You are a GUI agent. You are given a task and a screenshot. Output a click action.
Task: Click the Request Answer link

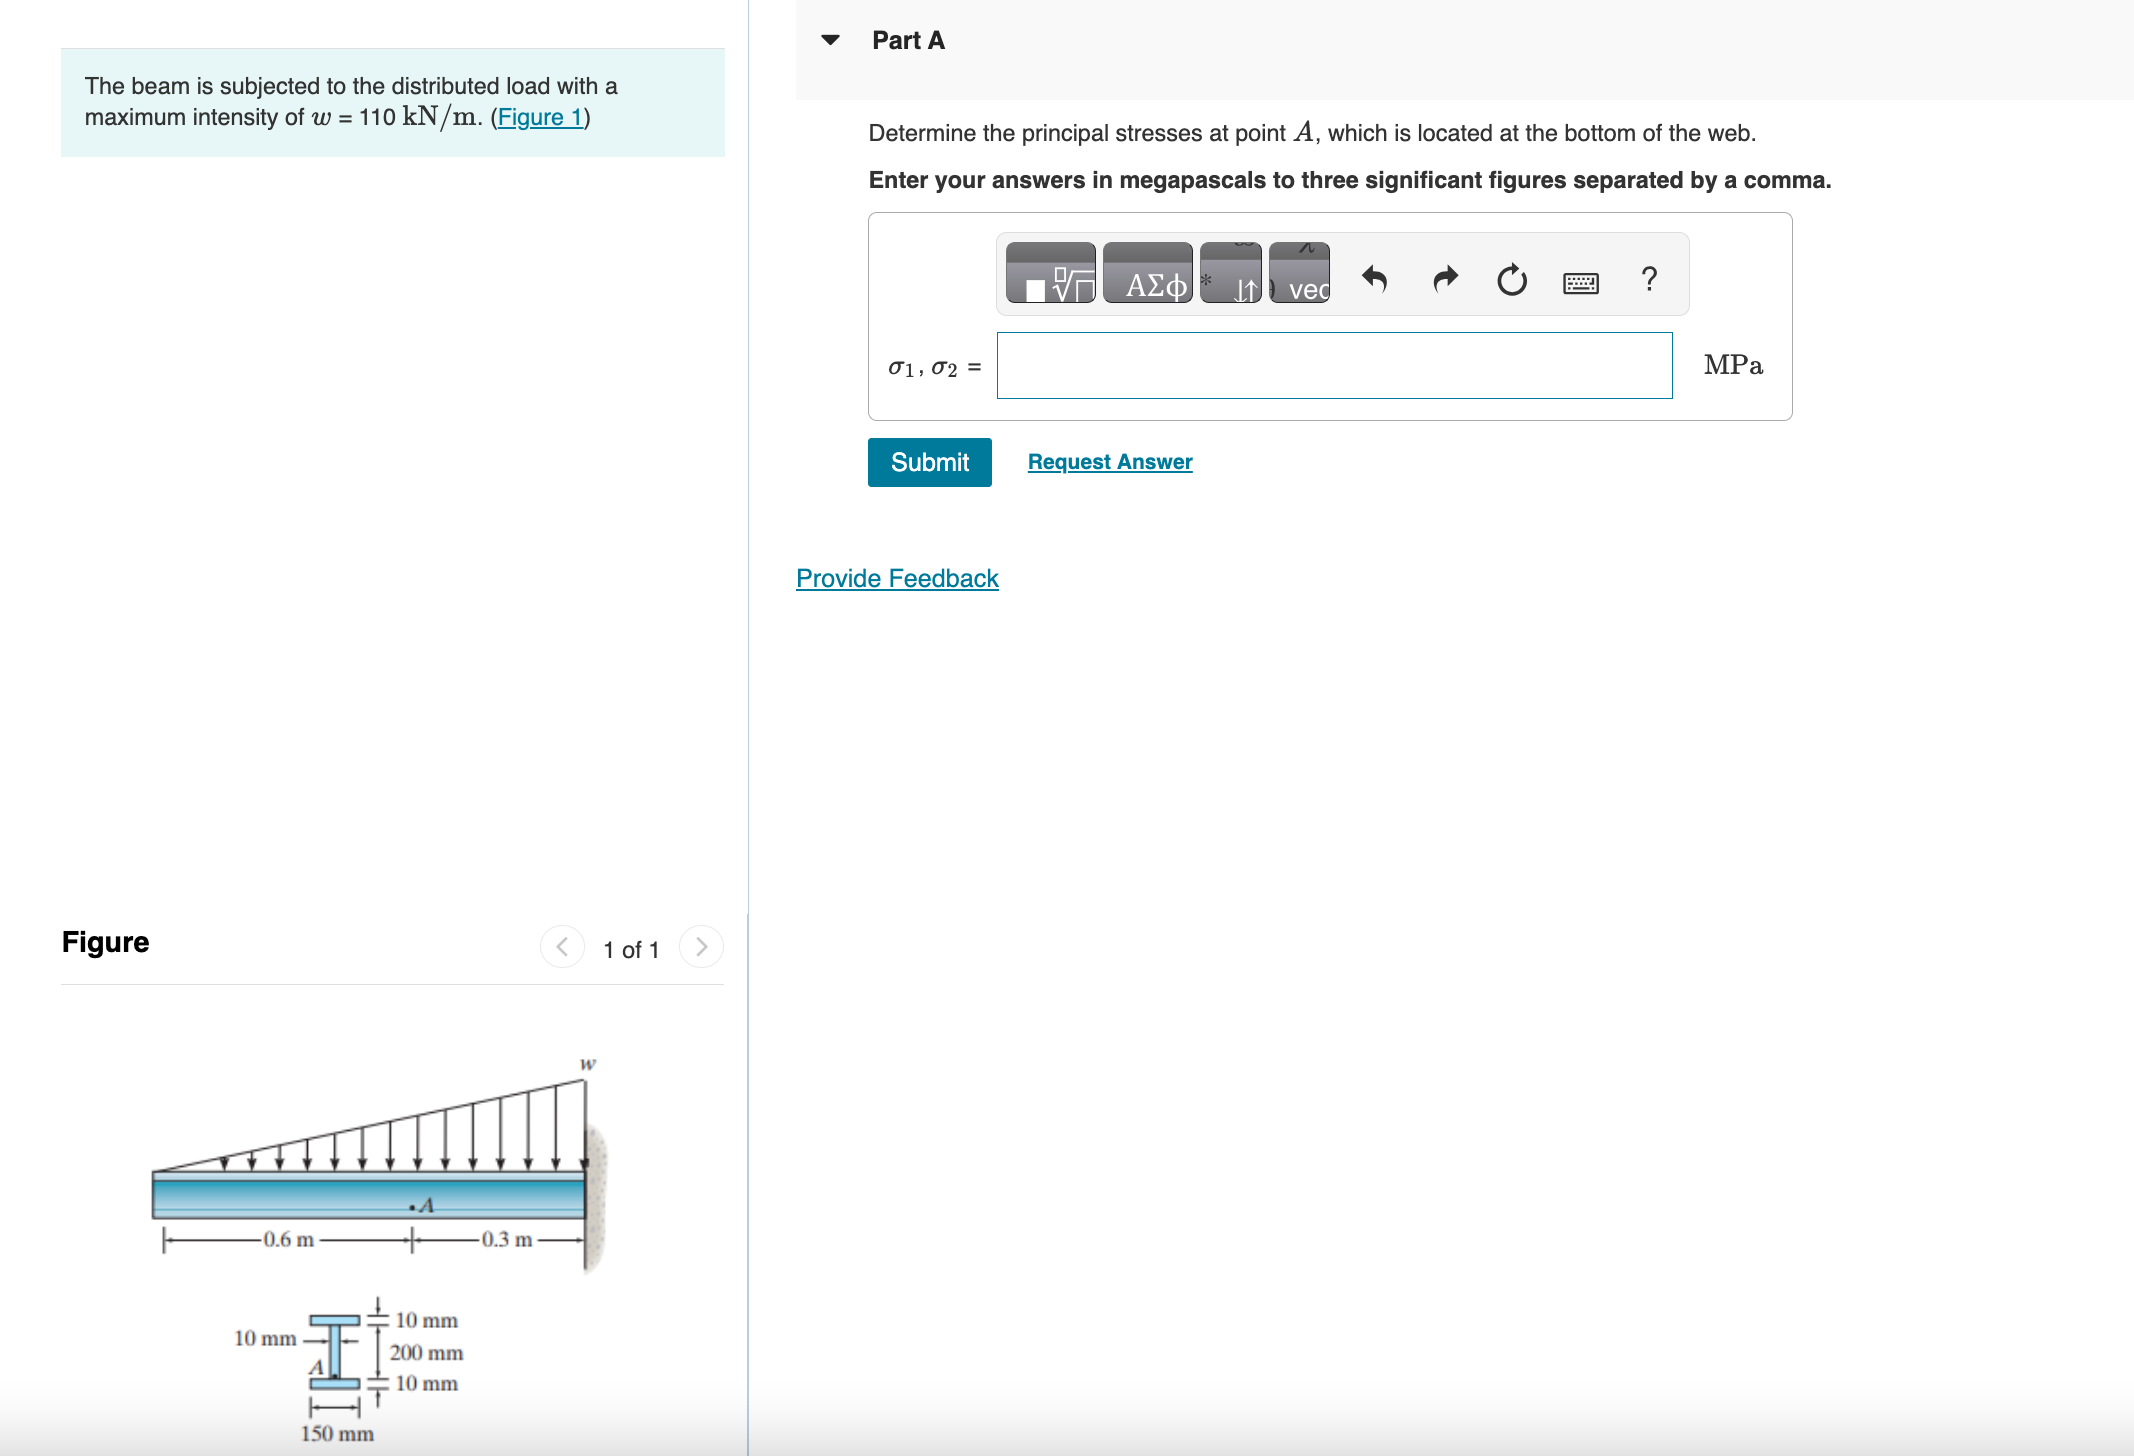coord(1110,461)
